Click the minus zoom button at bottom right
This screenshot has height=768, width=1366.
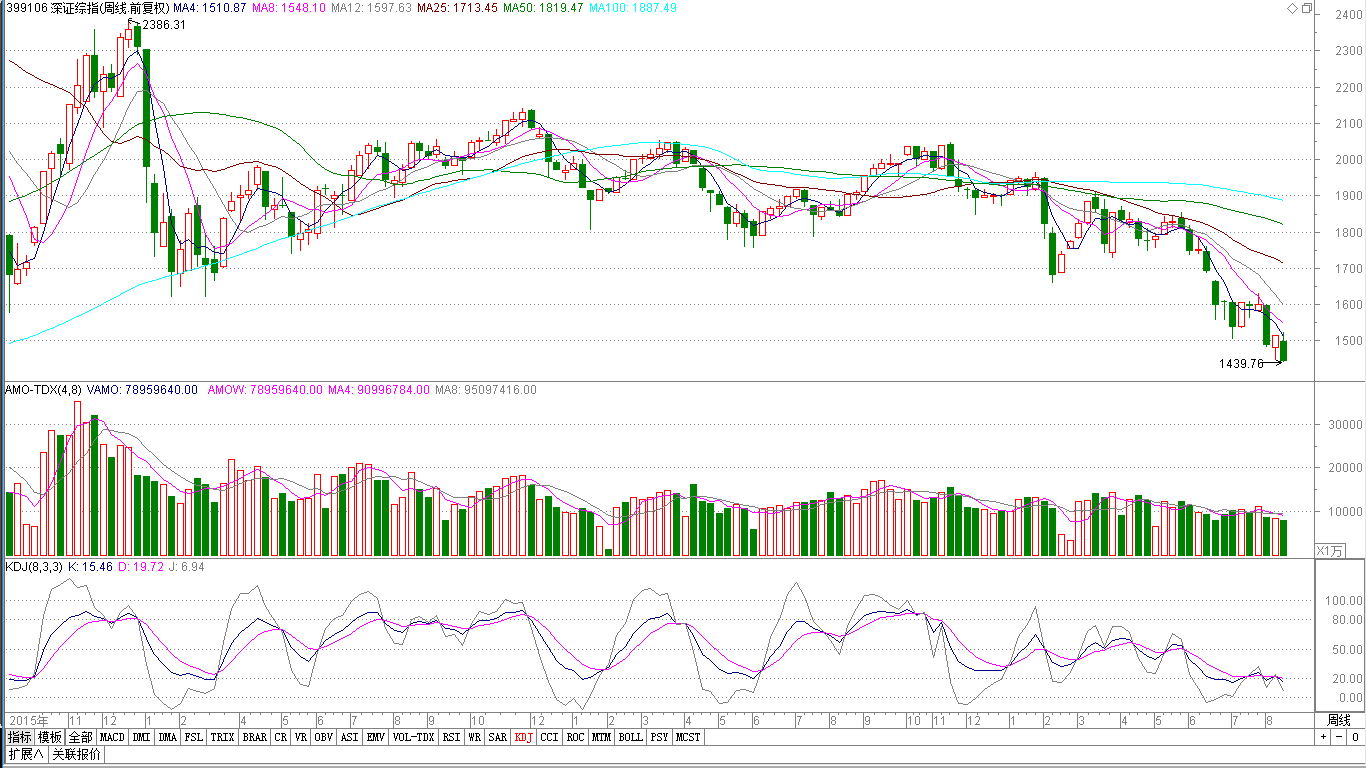click(1338, 737)
